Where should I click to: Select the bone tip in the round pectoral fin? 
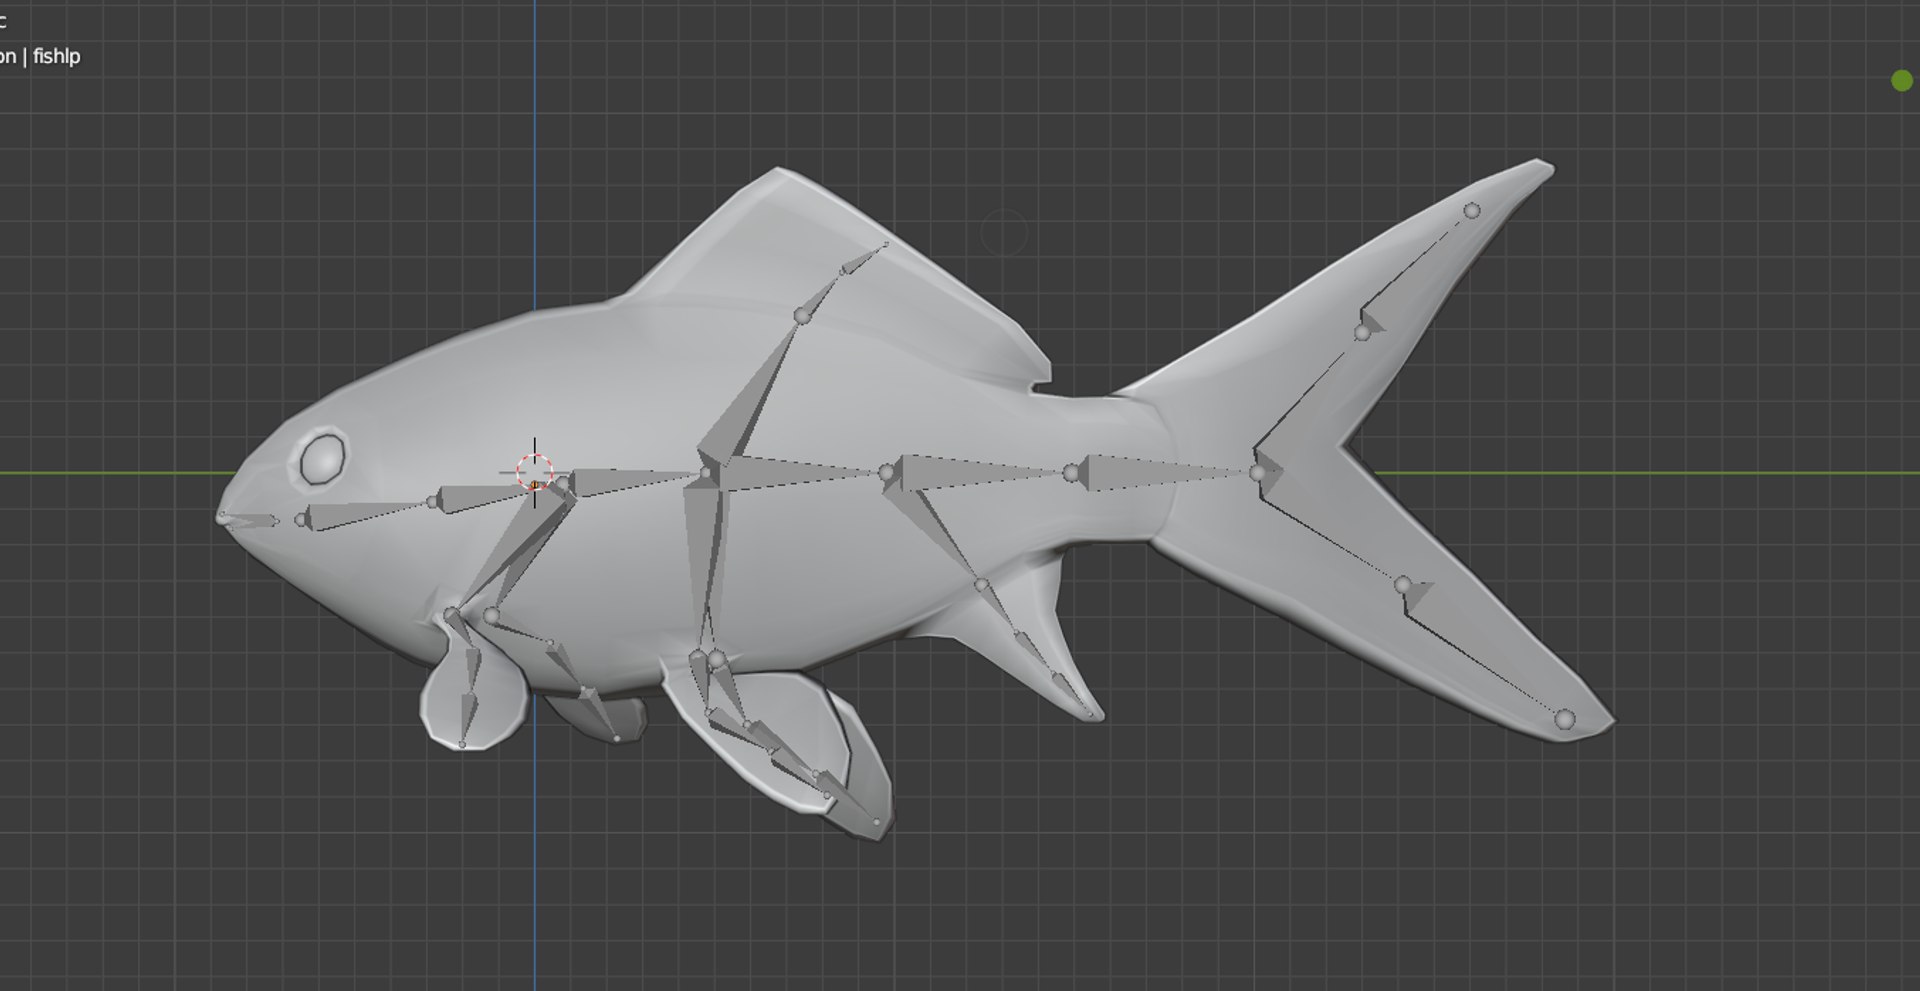[462, 744]
